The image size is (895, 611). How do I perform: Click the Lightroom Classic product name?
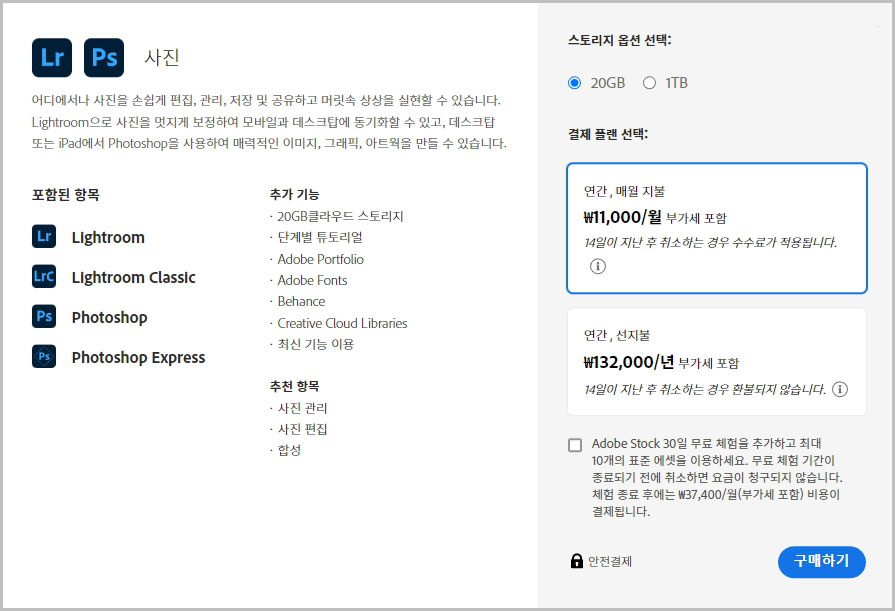point(134,278)
